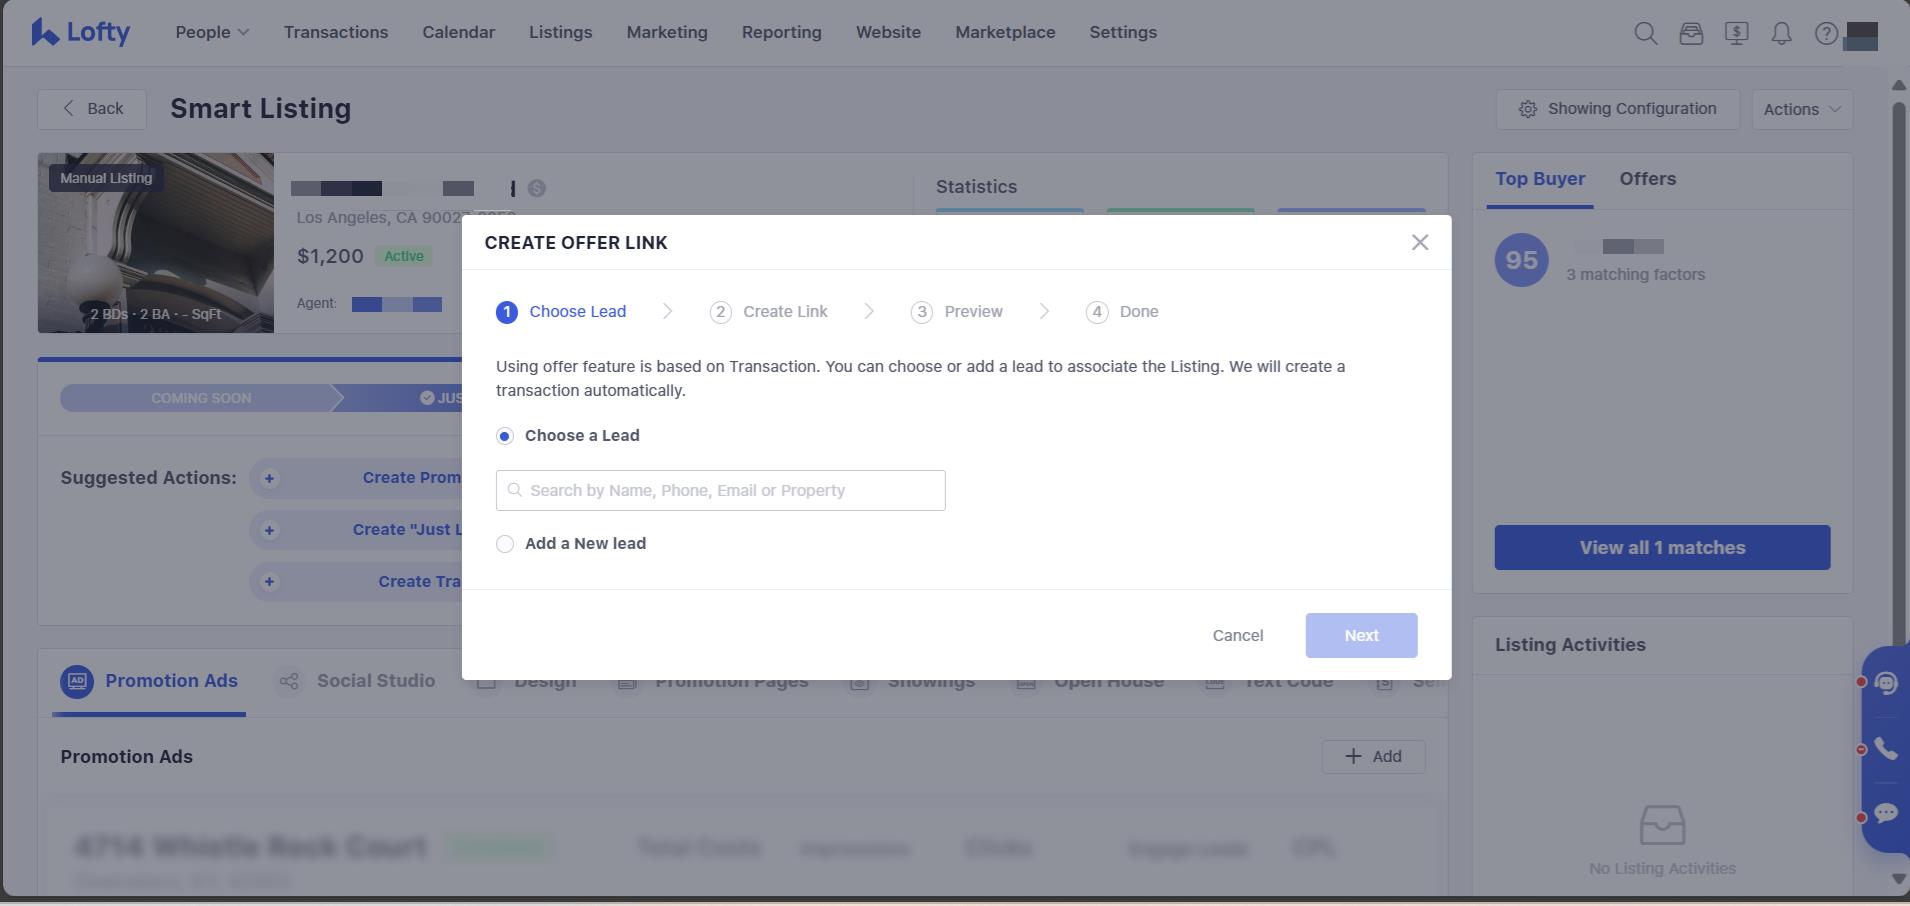The height and width of the screenshot is (906, 1910).
Task: Click the Lofty logo
Action: [x=80, y=32]
